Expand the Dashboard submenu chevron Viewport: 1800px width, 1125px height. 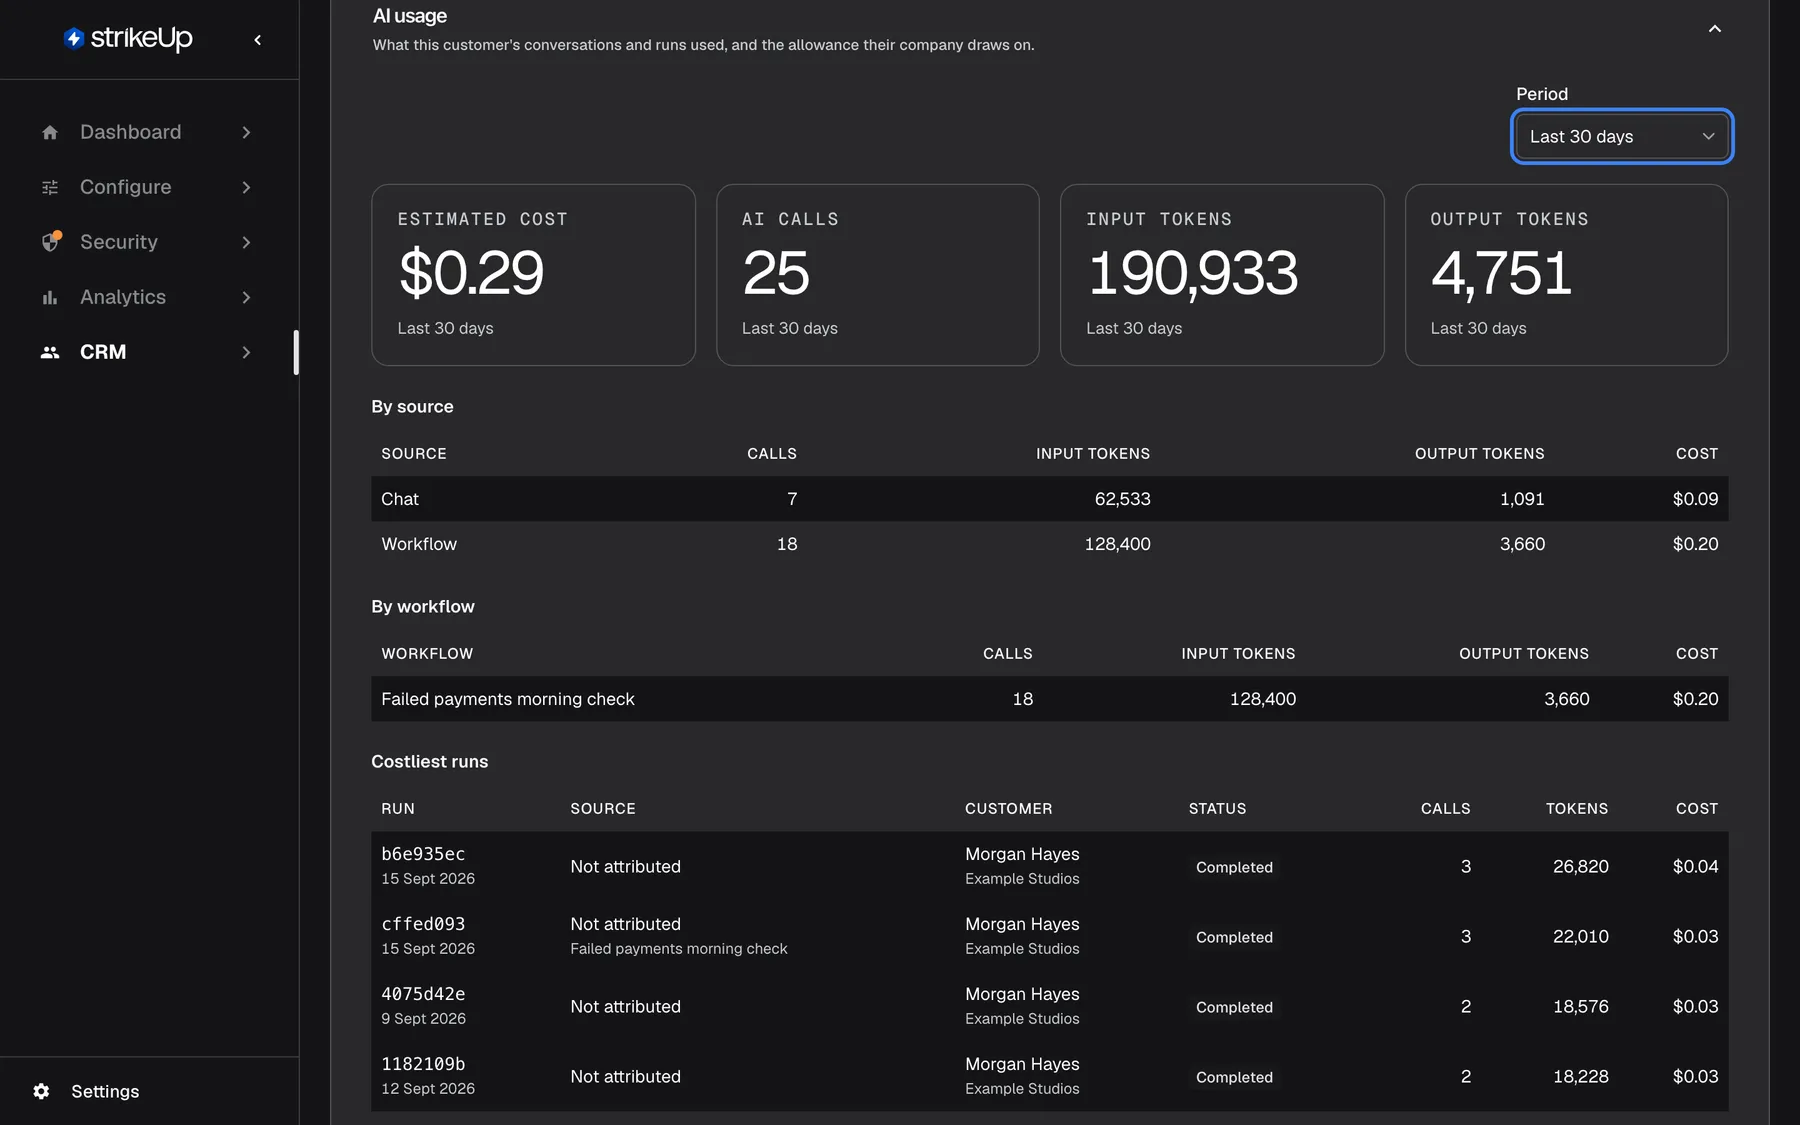(246, 132)
